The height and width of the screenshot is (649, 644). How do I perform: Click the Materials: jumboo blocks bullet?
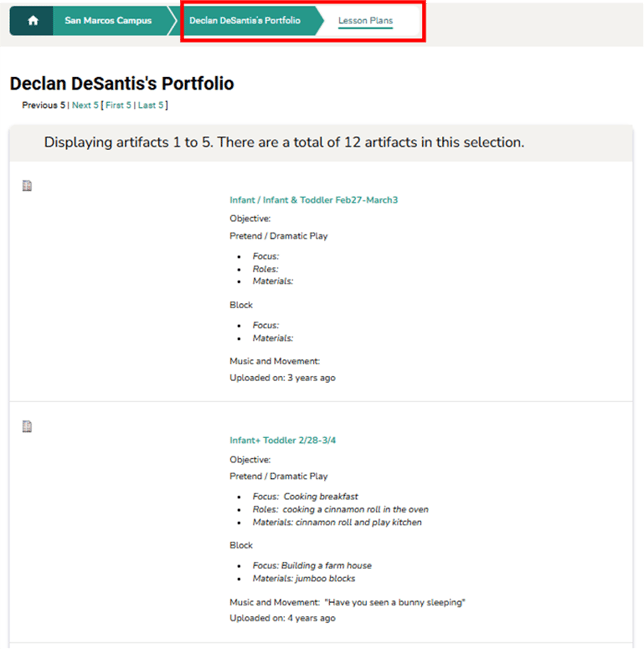tap(304, 578)
